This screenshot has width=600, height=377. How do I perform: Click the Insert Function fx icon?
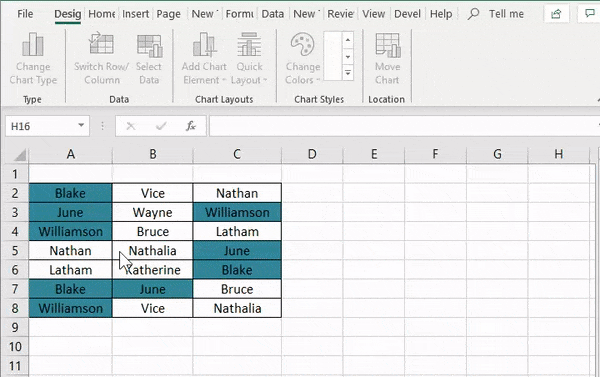pyautogui.click(x=191, y=126)
